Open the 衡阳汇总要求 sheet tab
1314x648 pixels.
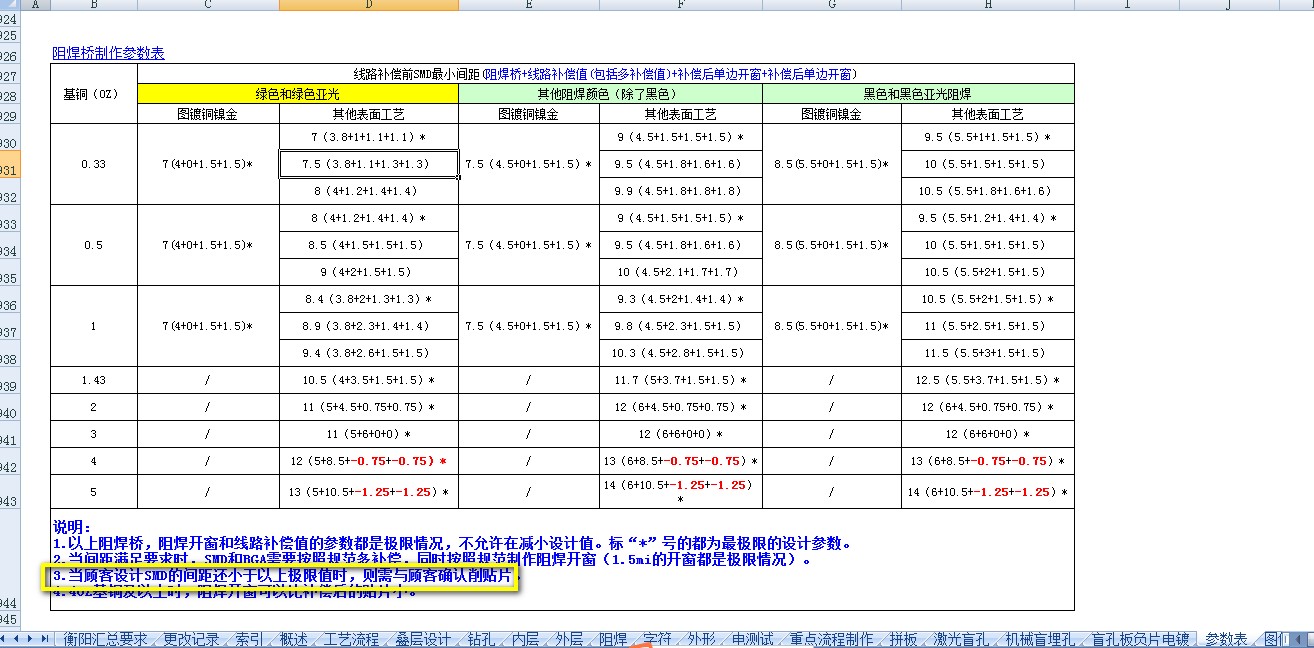point(105,639)
